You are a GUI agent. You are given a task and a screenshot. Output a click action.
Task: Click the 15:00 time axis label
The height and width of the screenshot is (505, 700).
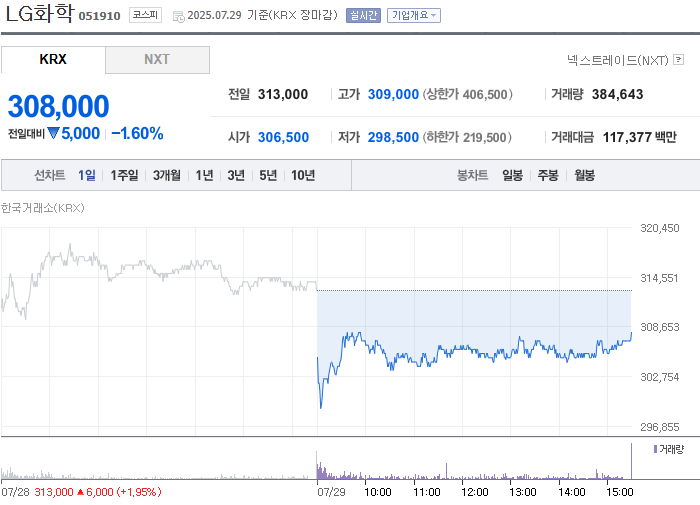620,492
